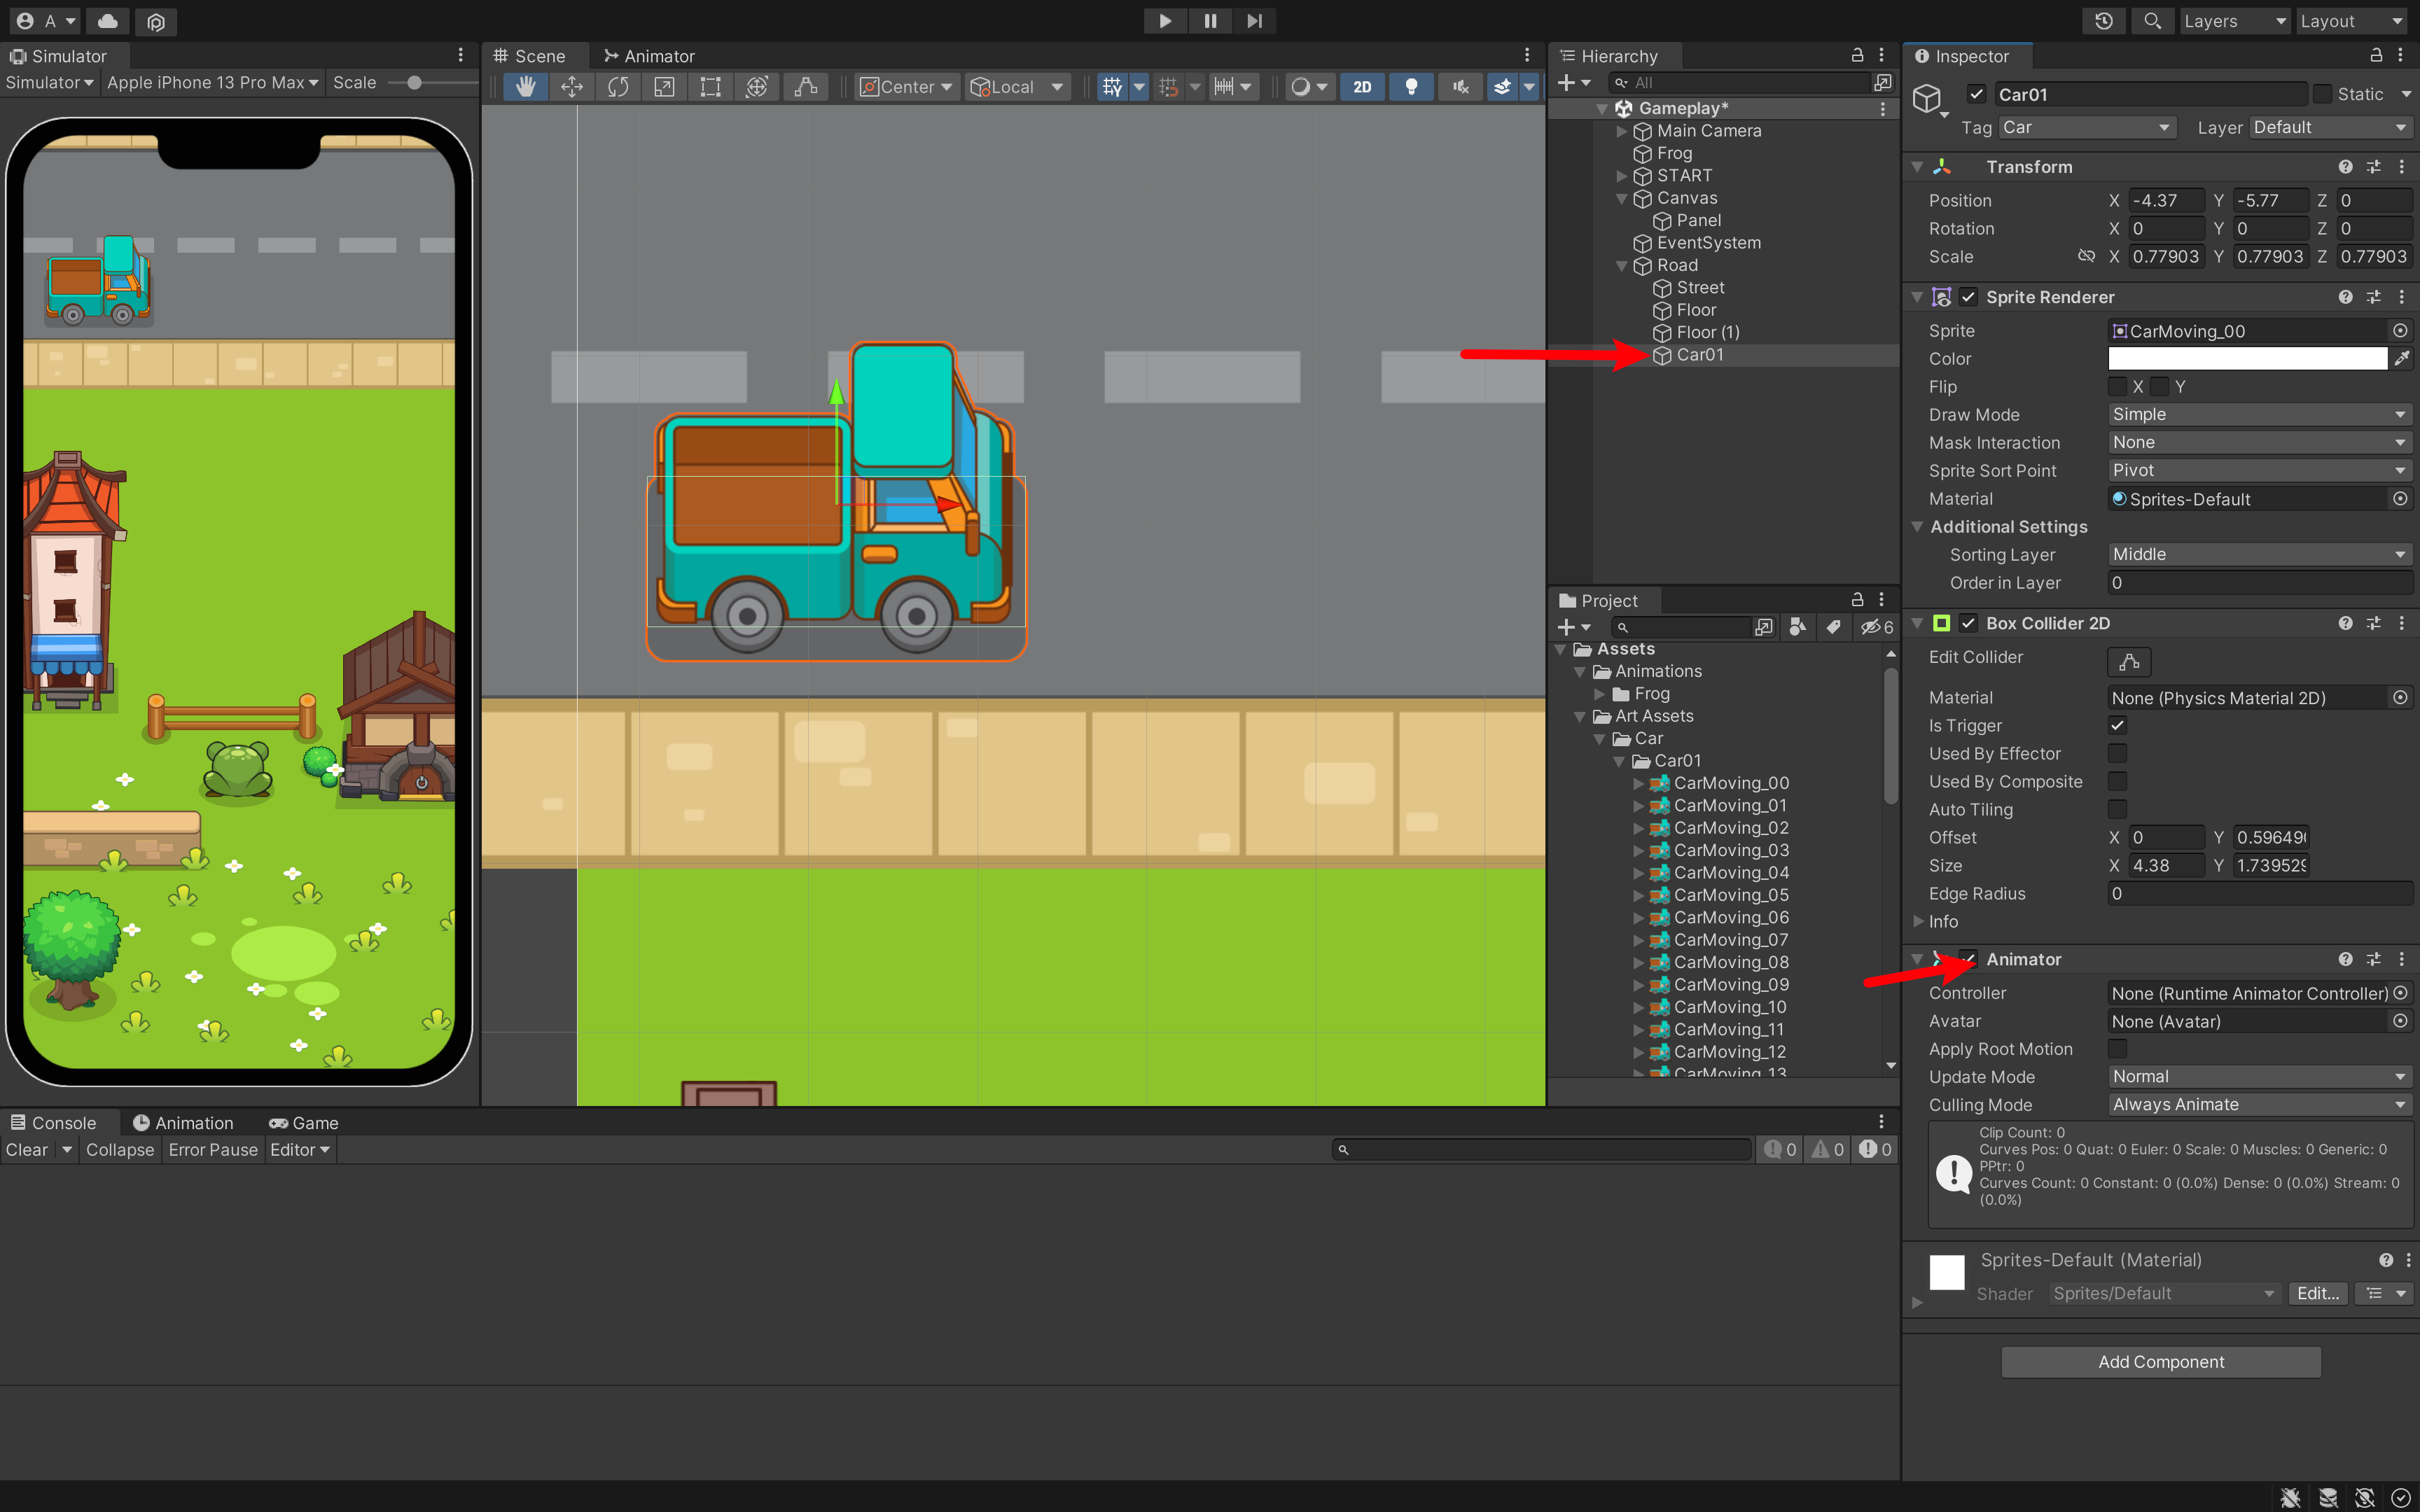Pick color with the eyedropper icon

point(2401,359)
